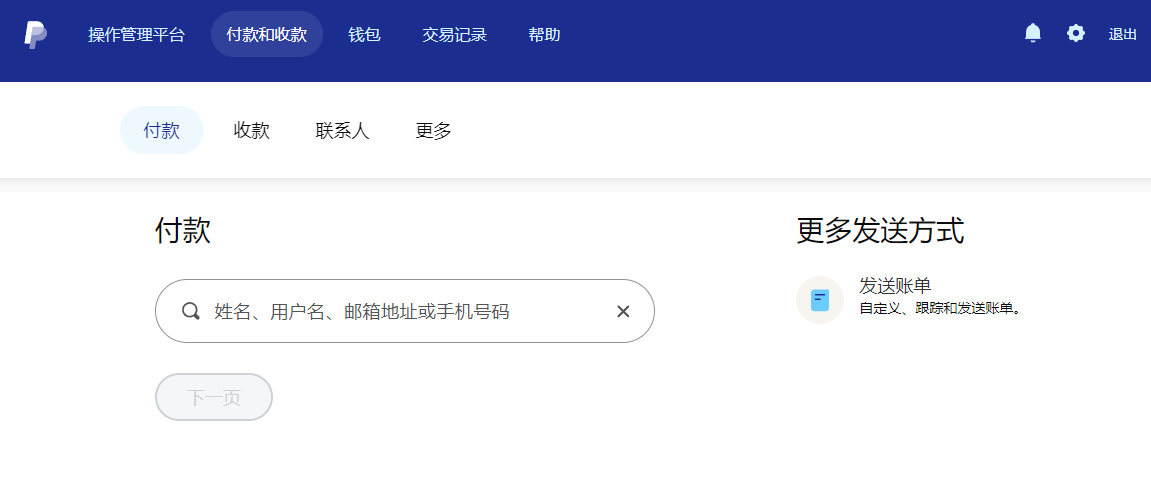Switch to the 收款 sub-tab
This screenshot has height=501, width=1151.
252,131
